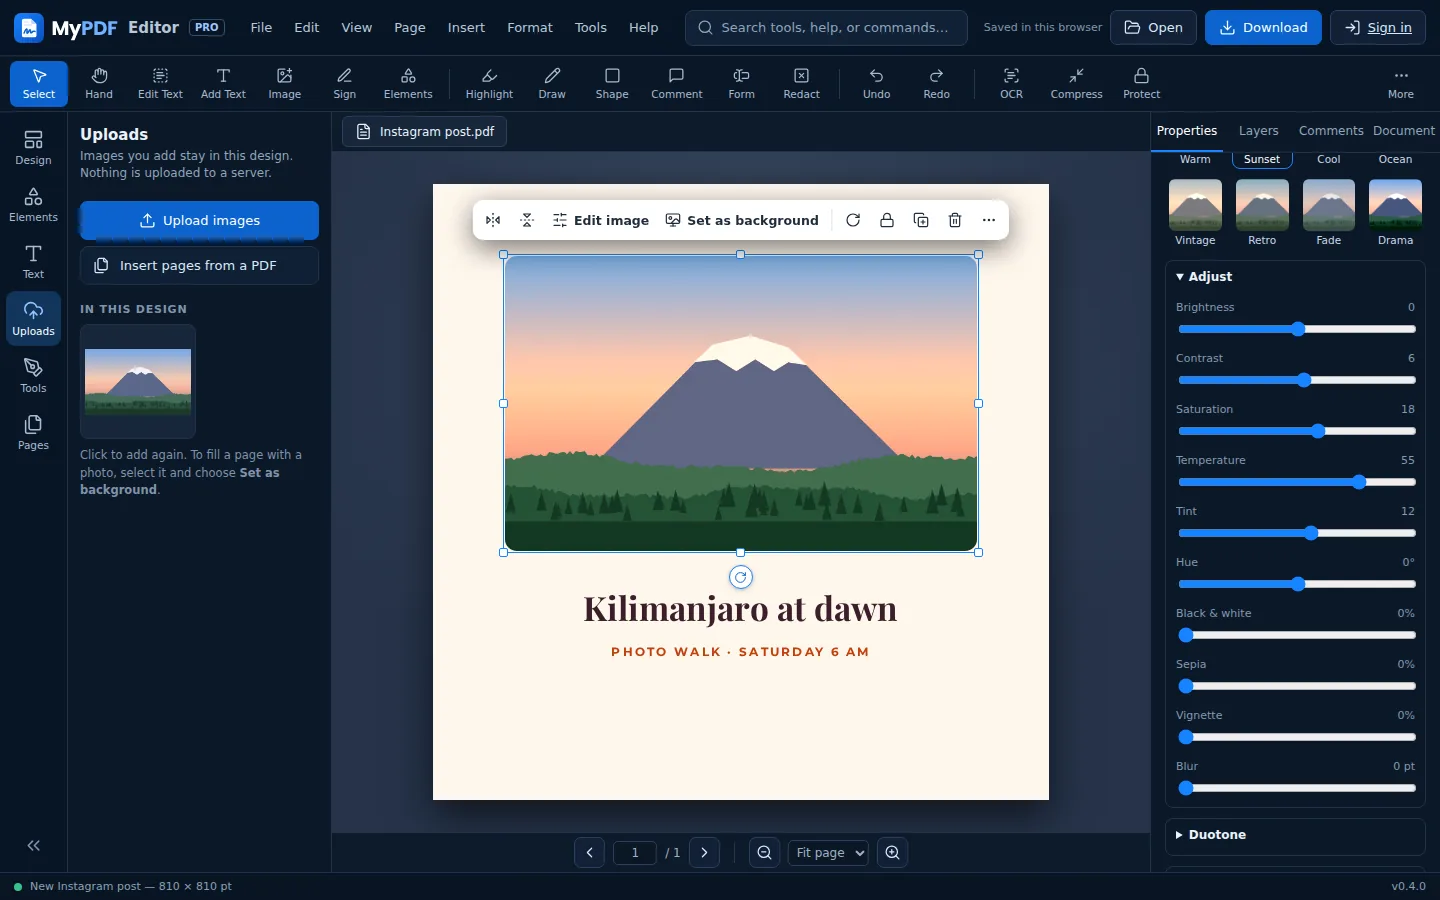
Task: Focus the search tools and commands field
Action: (826, 28)
